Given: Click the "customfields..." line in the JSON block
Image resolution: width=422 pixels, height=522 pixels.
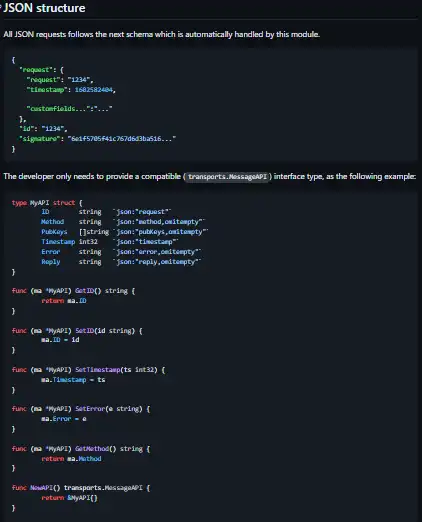Looking at the screenshot, I should [69, 108].
